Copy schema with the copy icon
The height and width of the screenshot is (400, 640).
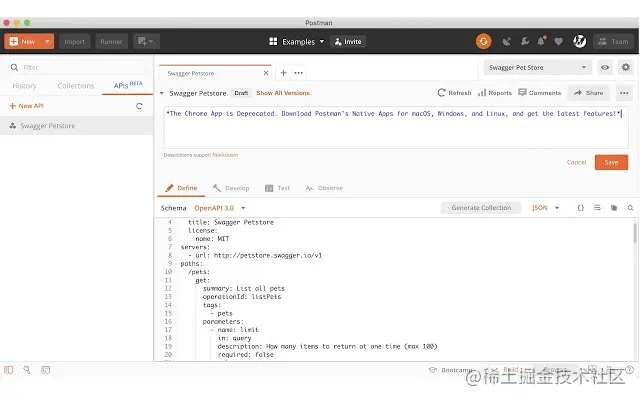pos(613,208)
